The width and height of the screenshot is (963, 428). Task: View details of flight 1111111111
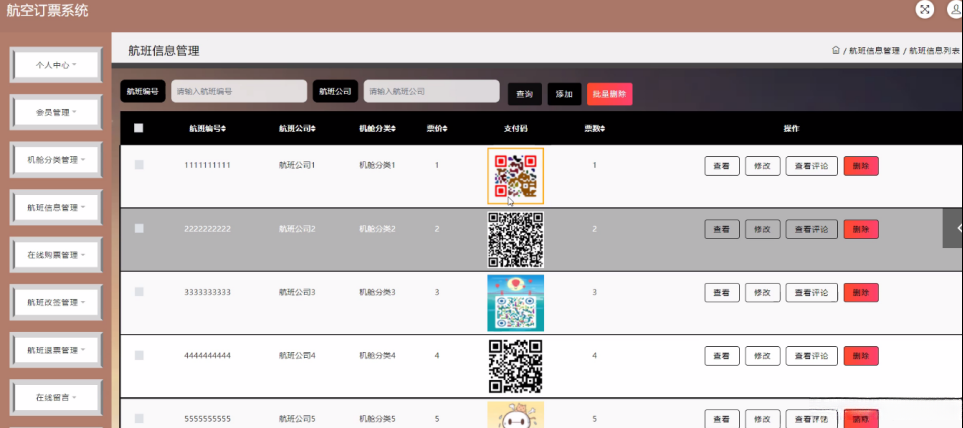[x=722, y=166]
